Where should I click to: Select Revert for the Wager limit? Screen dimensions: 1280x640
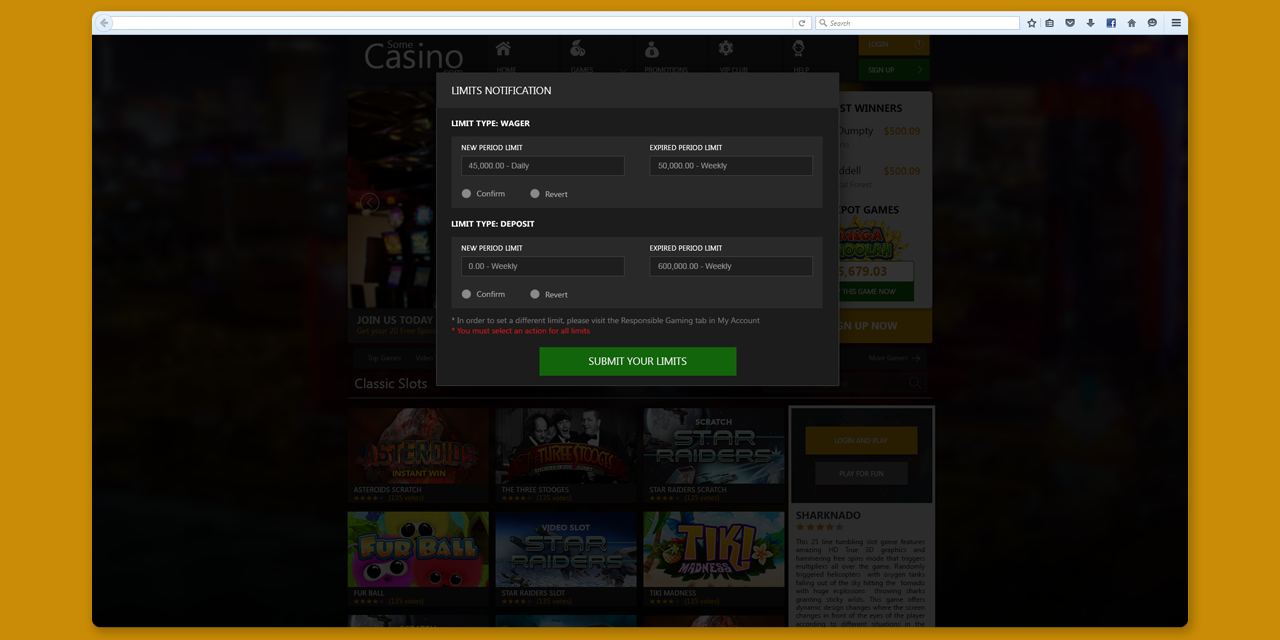point(535,194)
